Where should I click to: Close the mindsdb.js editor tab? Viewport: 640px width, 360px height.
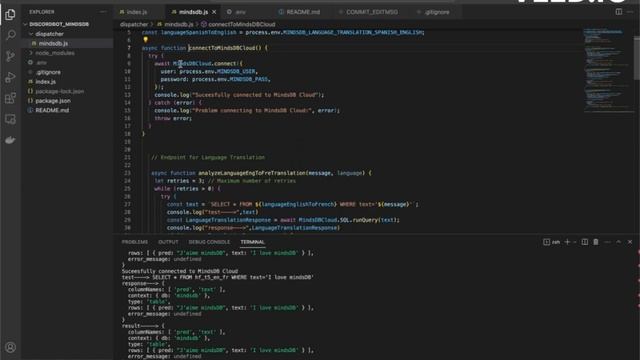(214, 12)
